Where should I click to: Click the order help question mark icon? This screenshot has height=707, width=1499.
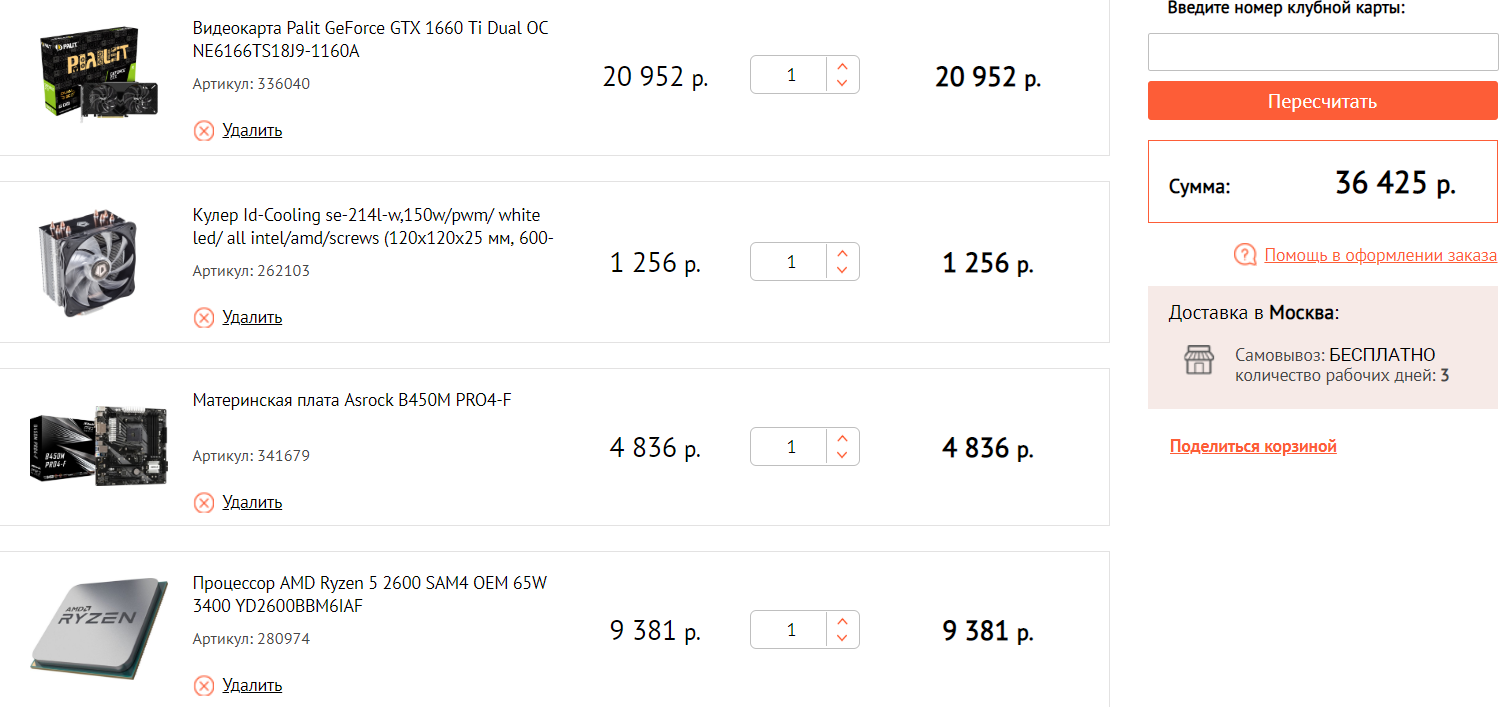click(x=1245, y=255)
